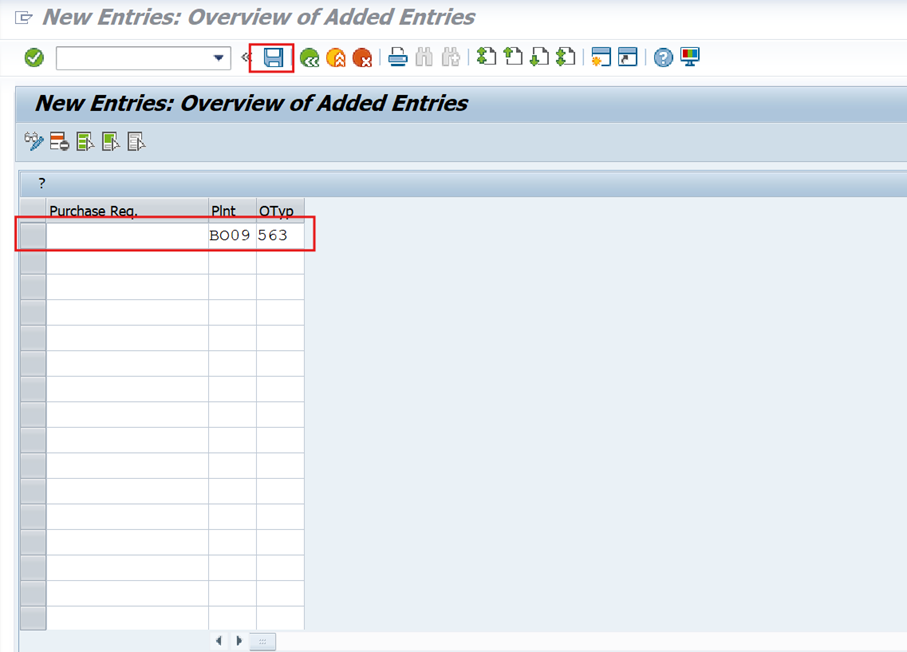907x652 pixels.
Task: Click the Customize Local Layout monitor icon
Action: click(690, 57)
